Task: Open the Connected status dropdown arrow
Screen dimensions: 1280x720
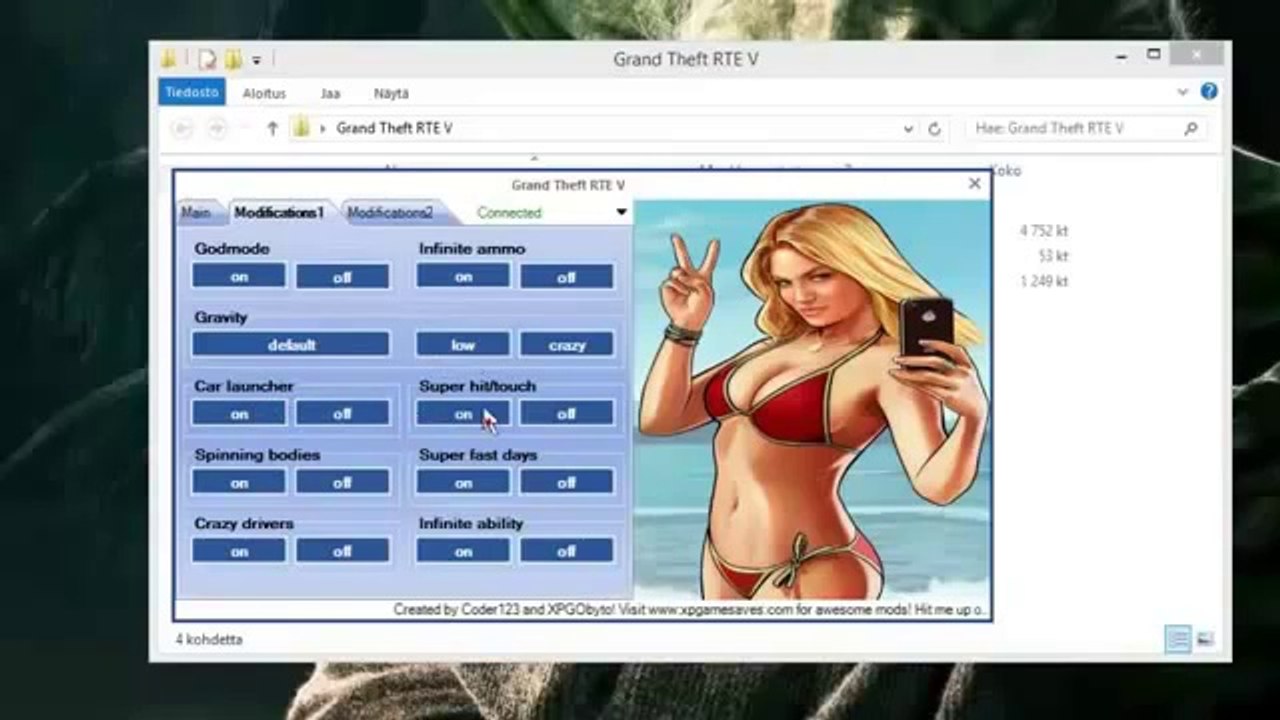Action: [621, 212]
